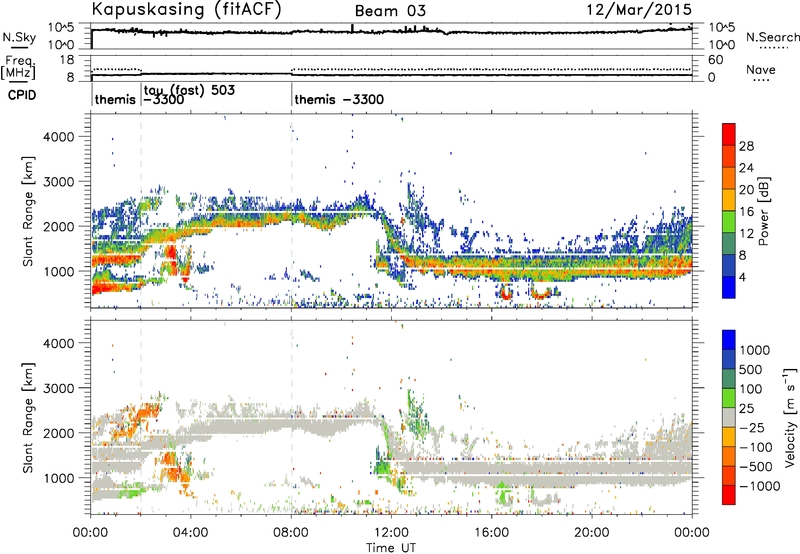Click the 'Beam 03' label

click(390, 11)
